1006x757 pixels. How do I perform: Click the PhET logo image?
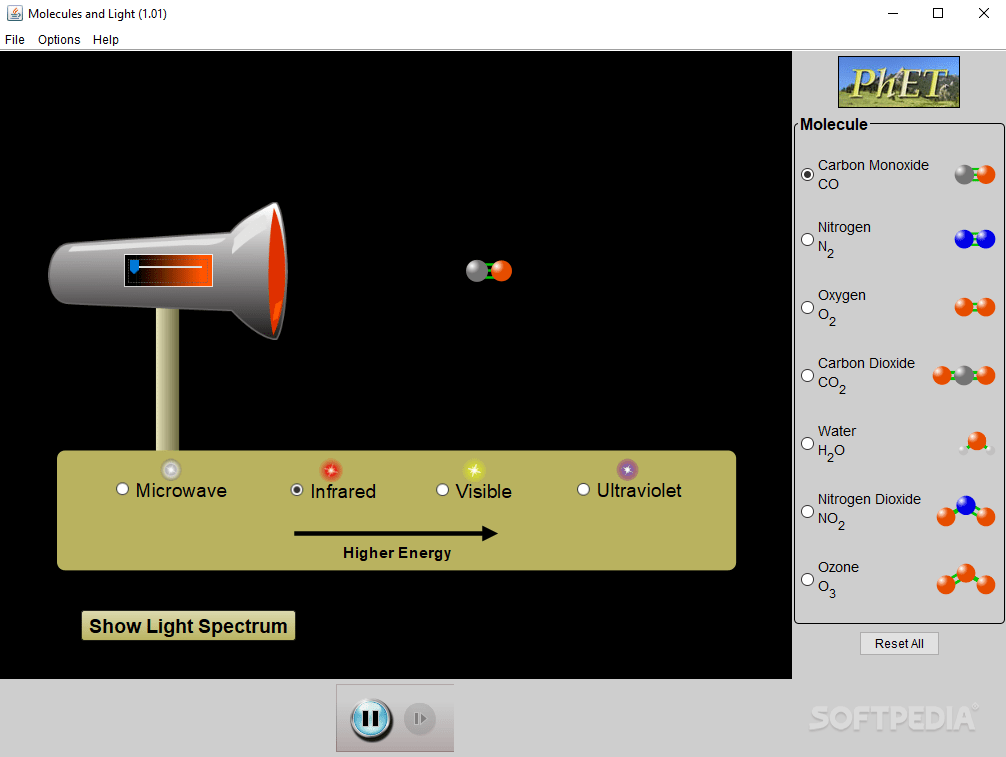[897, 81]
